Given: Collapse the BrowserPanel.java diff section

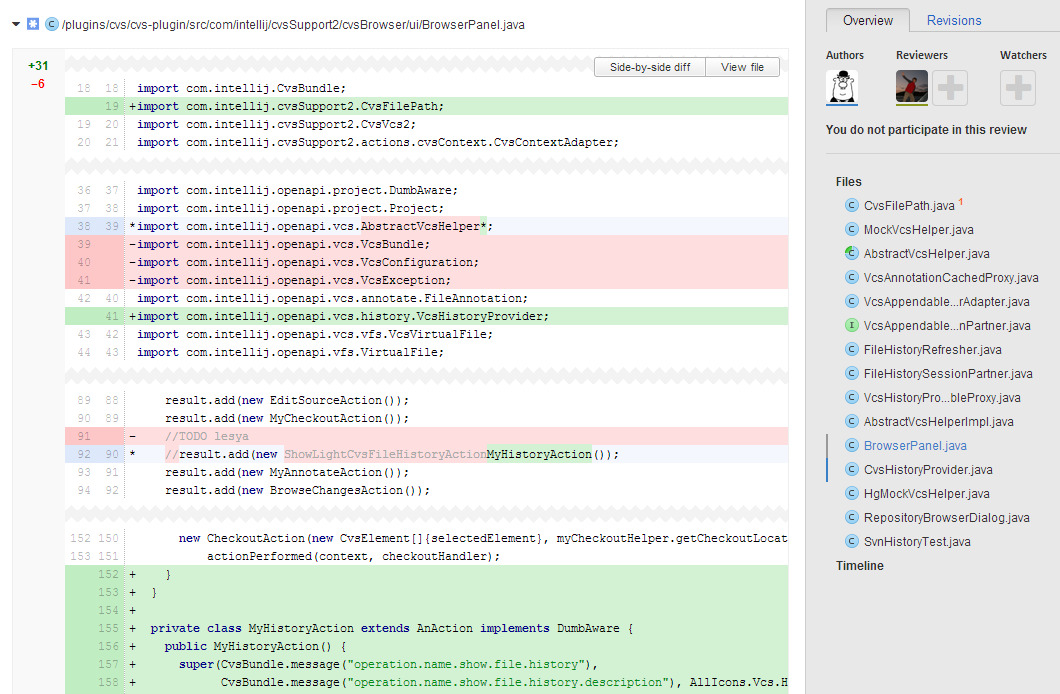Looking at the screenshot, I should 16,24.
